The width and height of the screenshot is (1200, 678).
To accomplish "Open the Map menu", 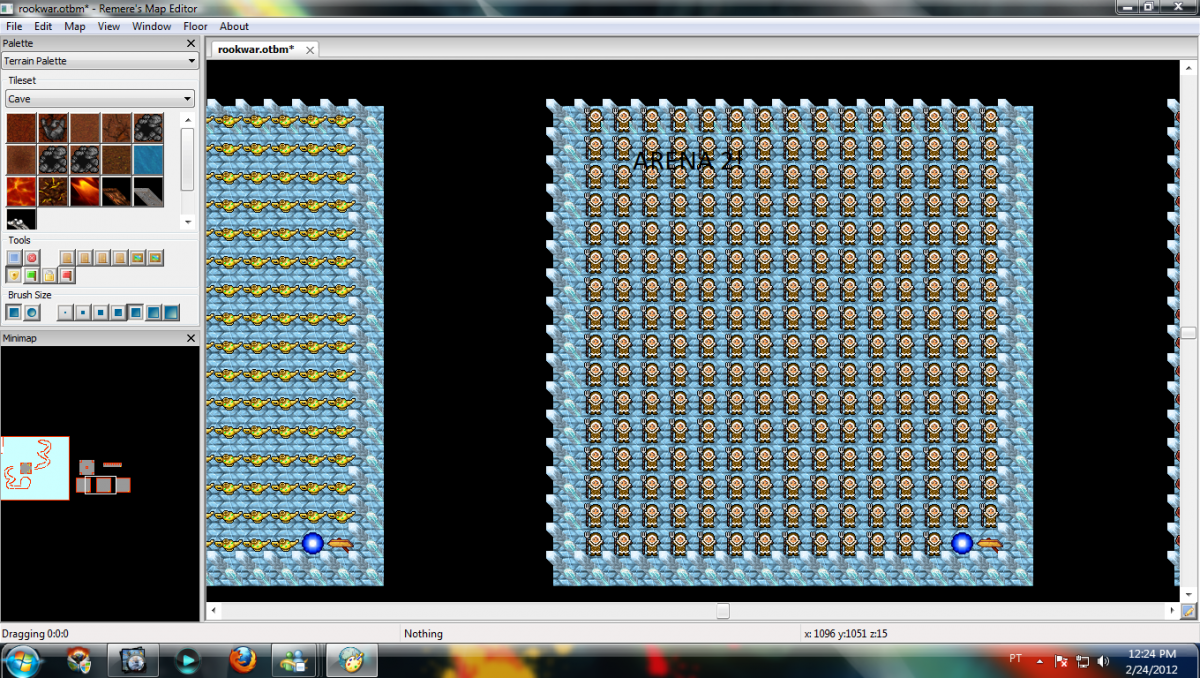I will click(x=75, y=26).
